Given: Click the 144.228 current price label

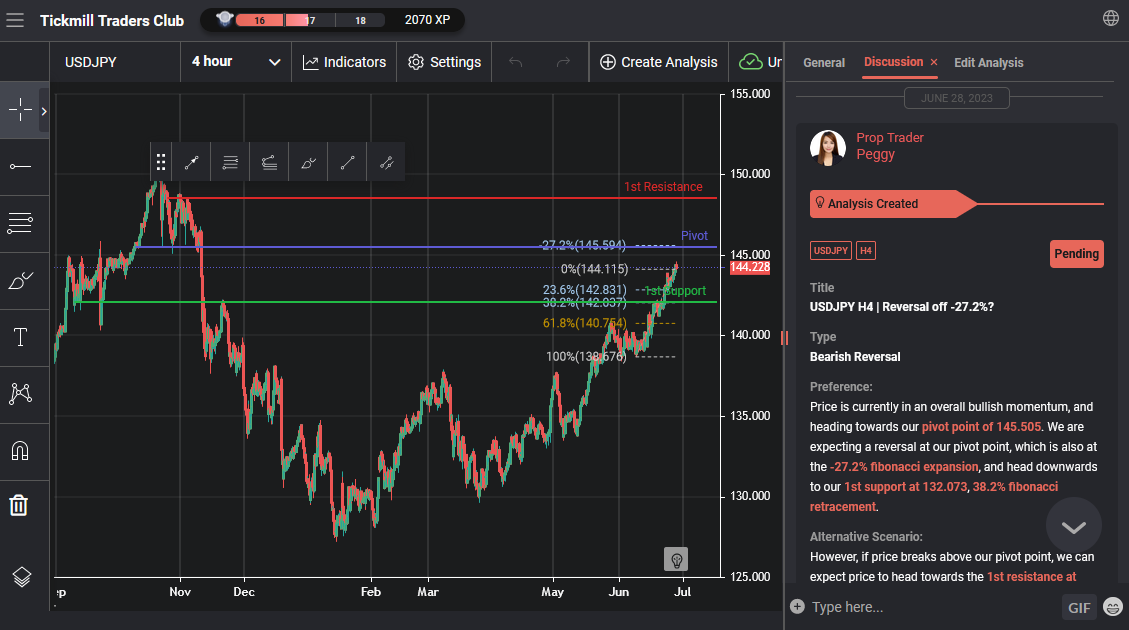Looking at the screenshot, I should pyautogui.click(x=750, y=267).
